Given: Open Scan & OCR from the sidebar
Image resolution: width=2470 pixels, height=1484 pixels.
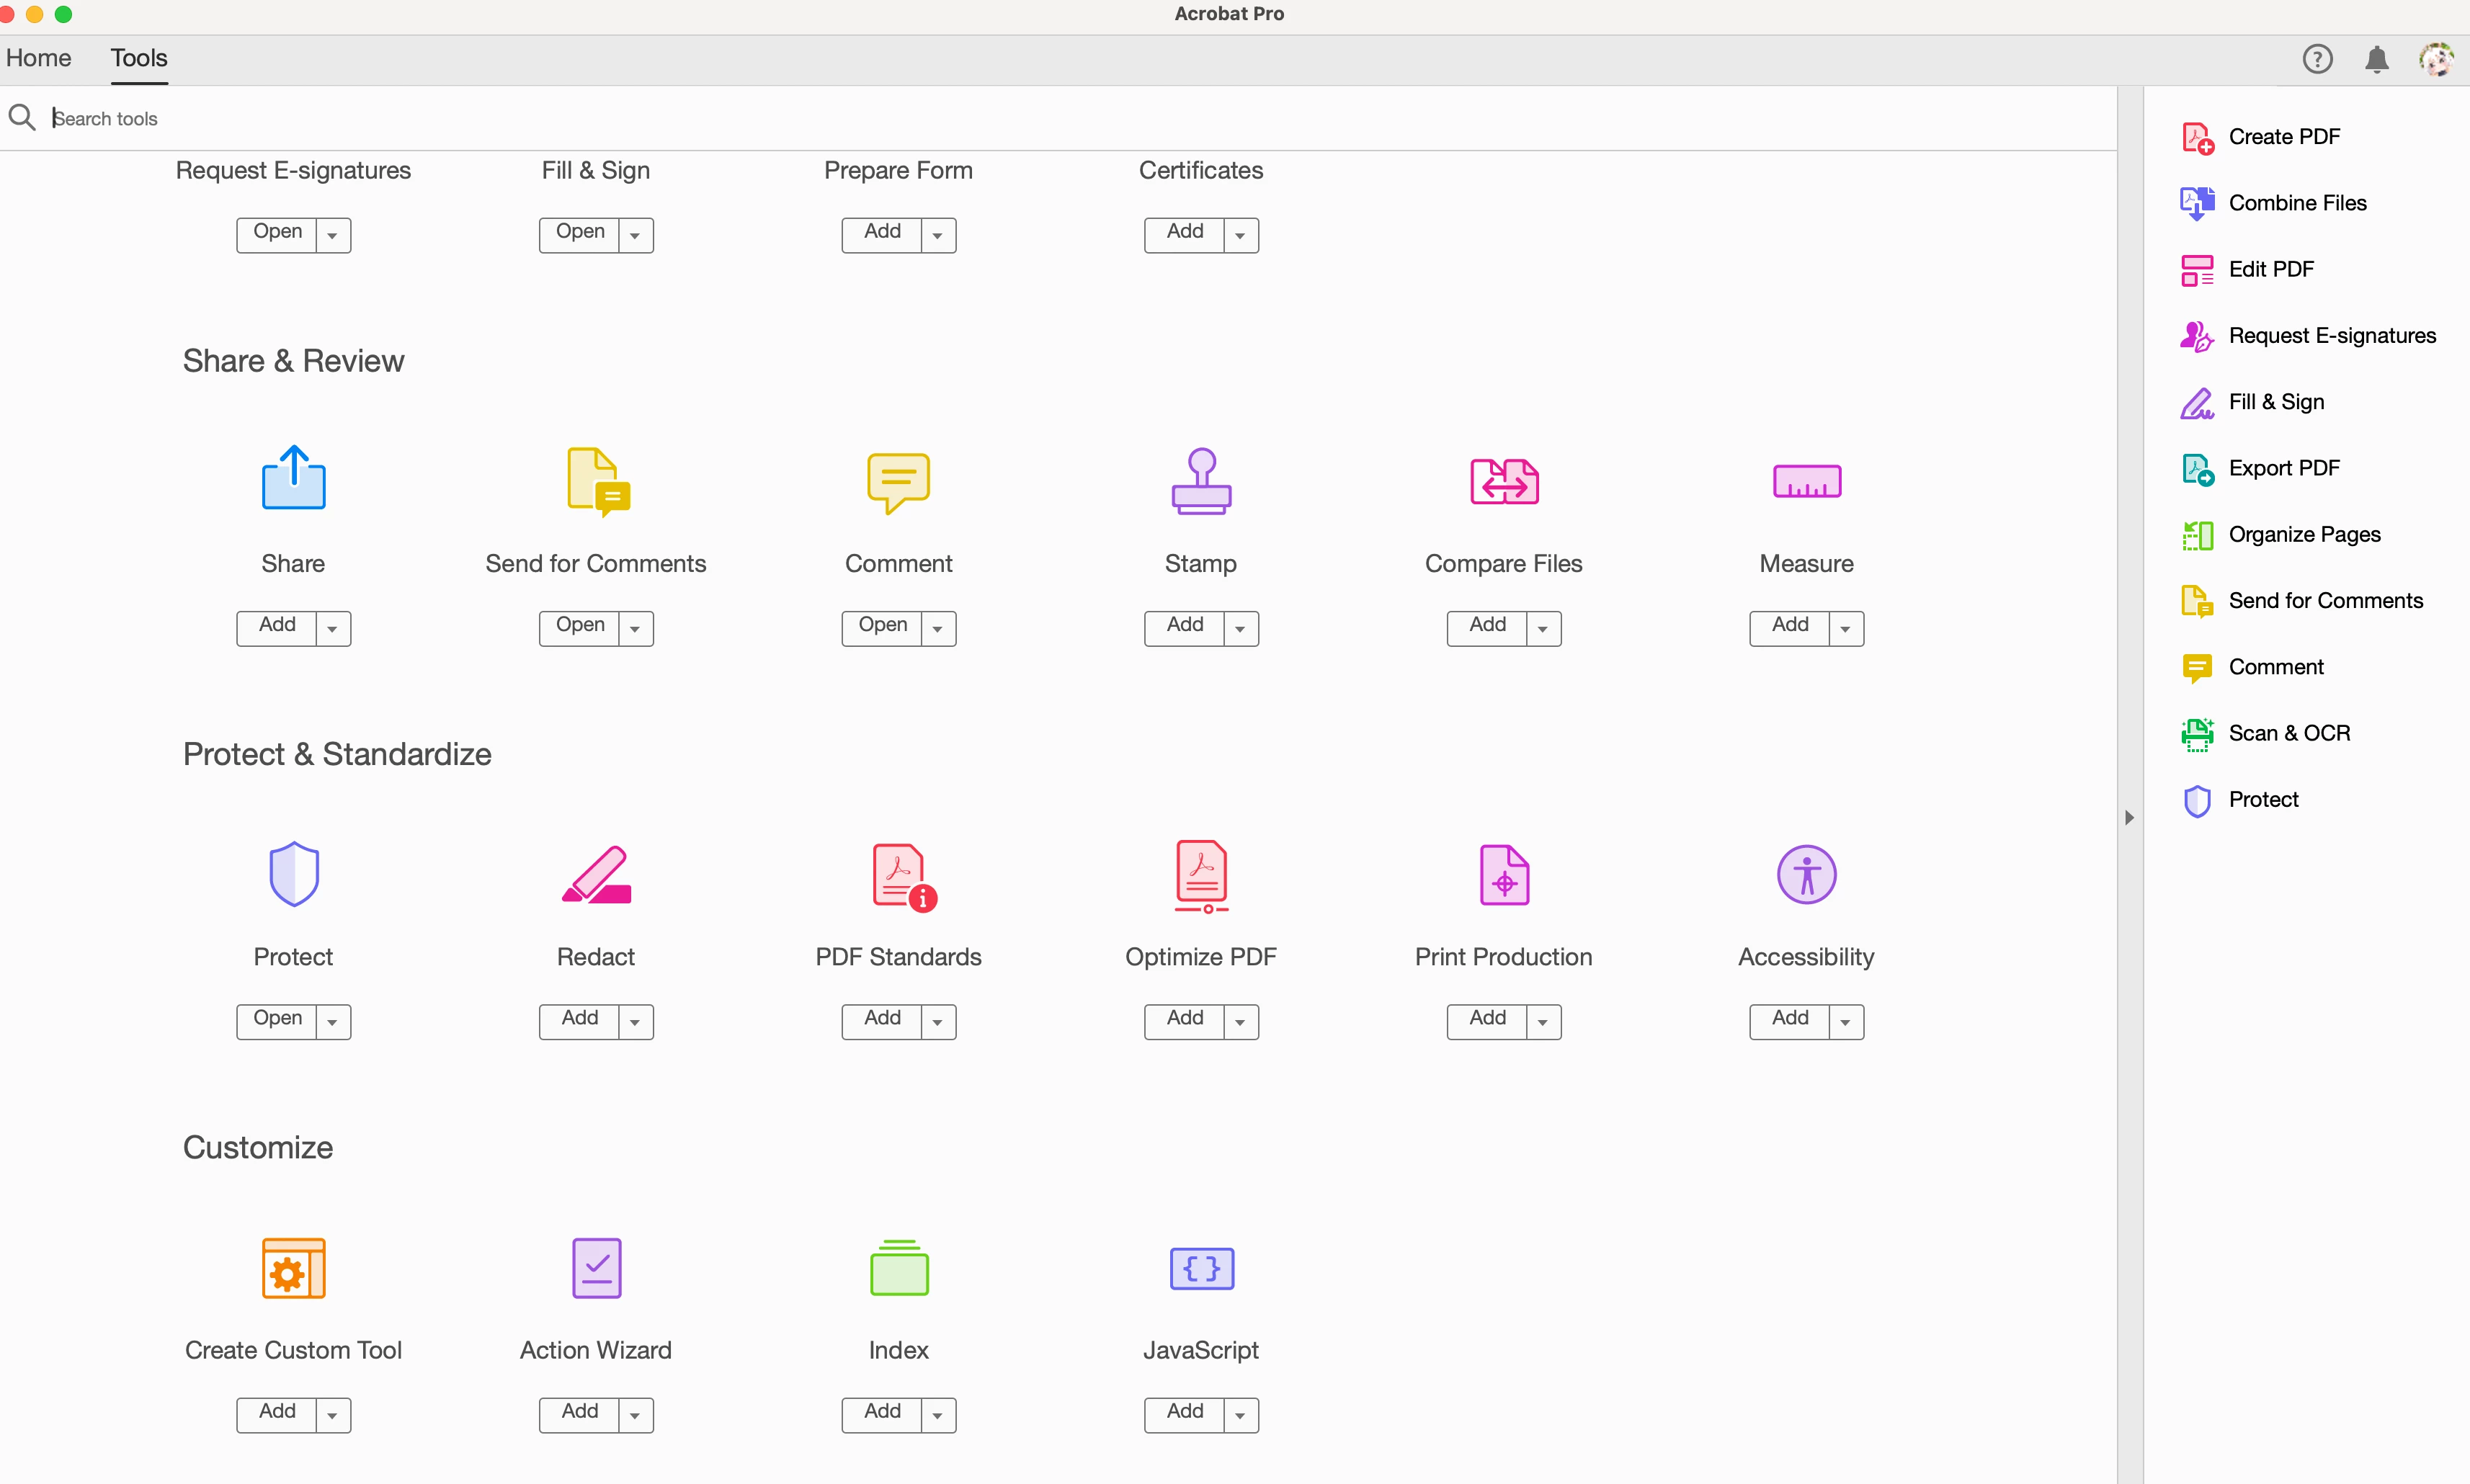Looking at the screenshot, I should [2288, 733].
